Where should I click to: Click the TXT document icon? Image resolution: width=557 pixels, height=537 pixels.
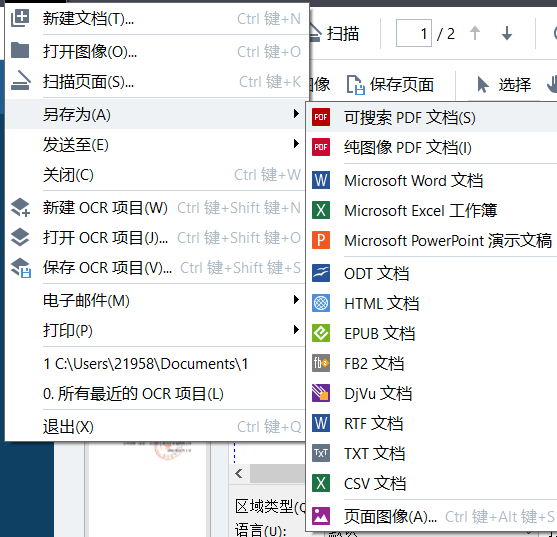pos(321,453)
